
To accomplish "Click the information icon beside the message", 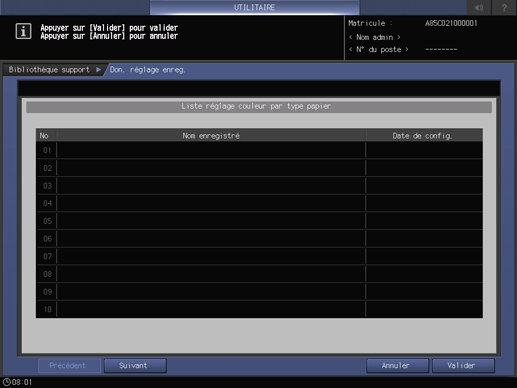I will (23, 31).
